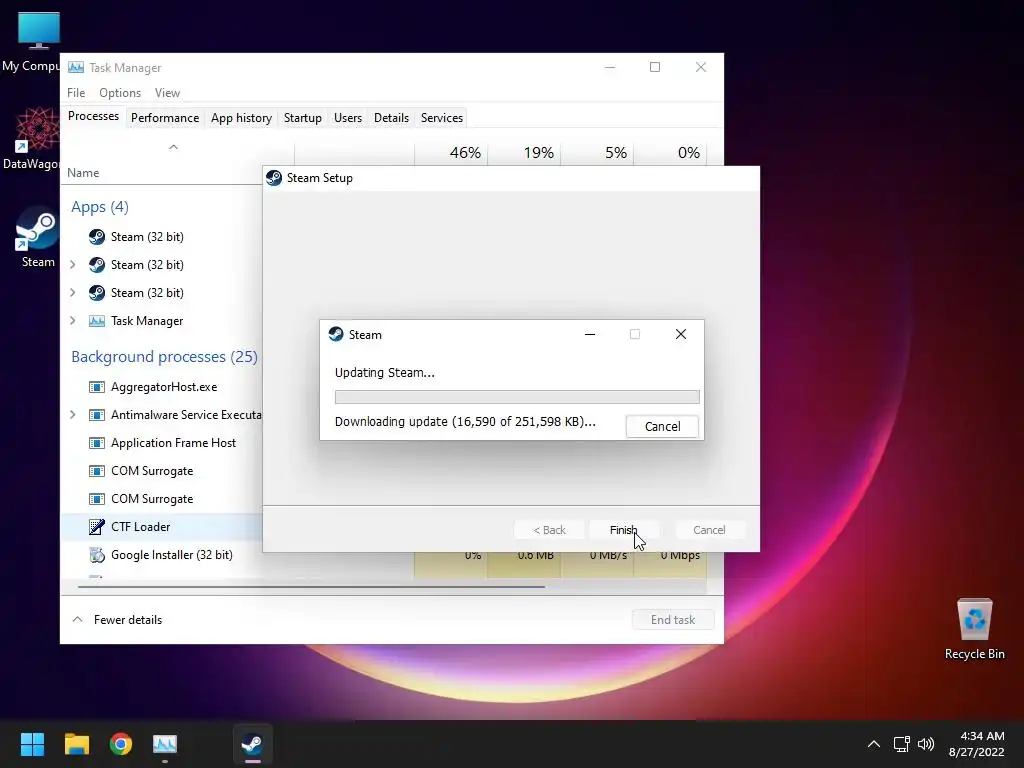
Task: Select Steam icon in the taskbar
Action: point(253,744)
